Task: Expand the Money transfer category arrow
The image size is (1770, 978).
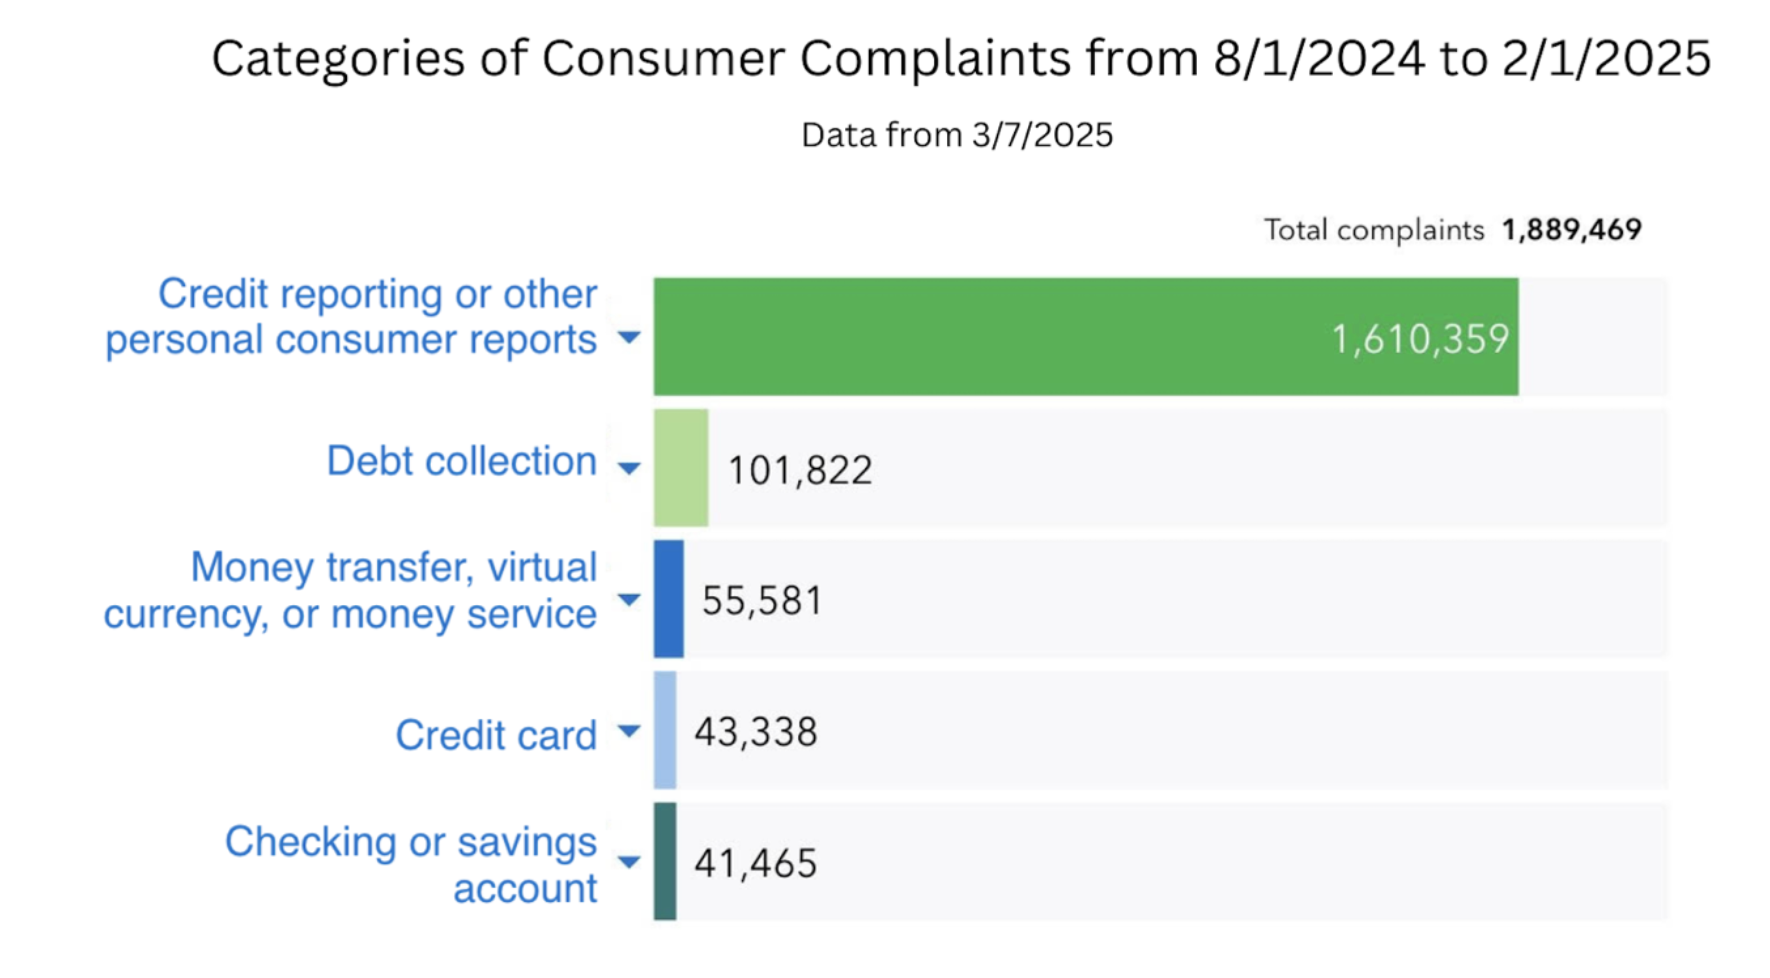Action: pyautogui.click(x=629, y=600)
